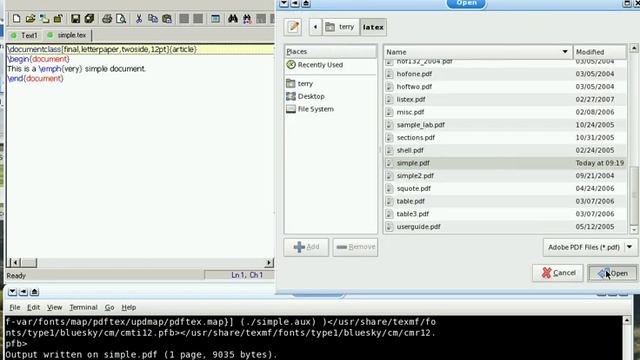The height and width of the screenshot is (360, 640).
Task: Switch to the Text1 editor tab
Action: click(24, 36)
